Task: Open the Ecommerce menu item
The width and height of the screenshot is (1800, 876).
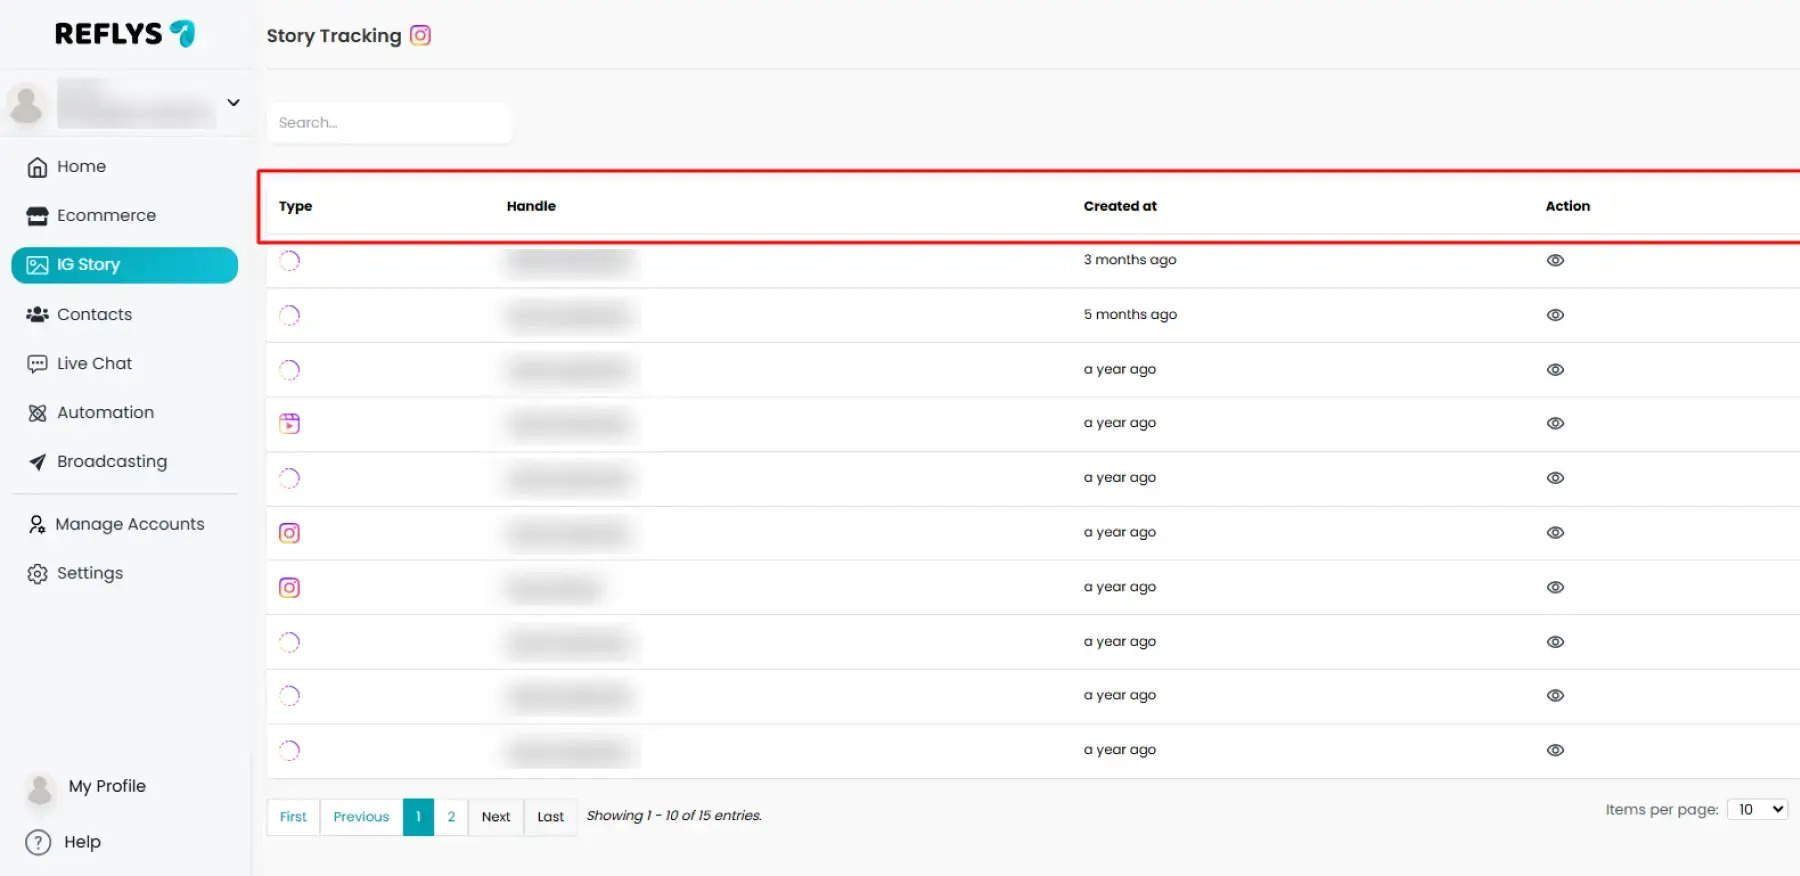Action: [106, 215]
